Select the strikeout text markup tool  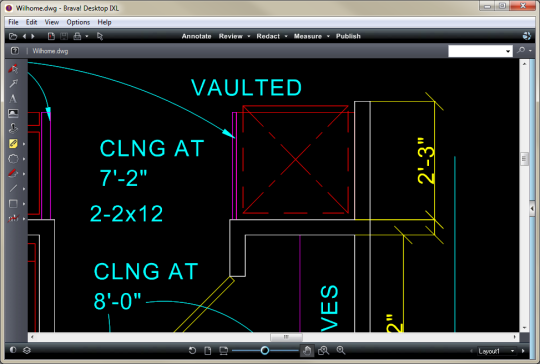point(13,218)
